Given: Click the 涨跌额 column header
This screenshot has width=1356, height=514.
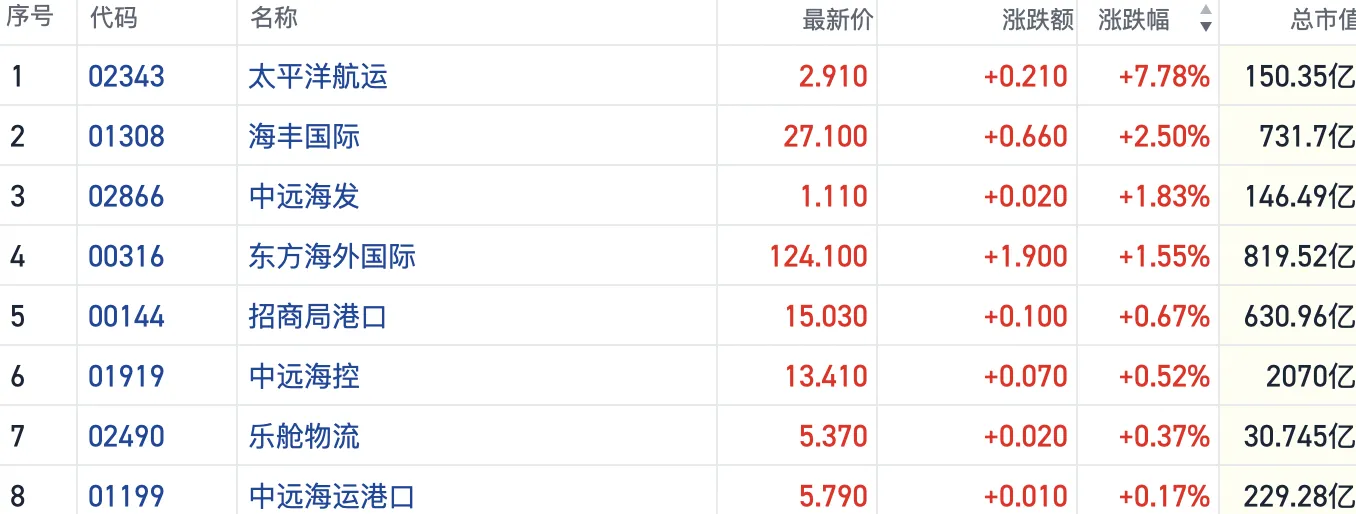Looking at the screenshot, I should (x=1037, y=20).
